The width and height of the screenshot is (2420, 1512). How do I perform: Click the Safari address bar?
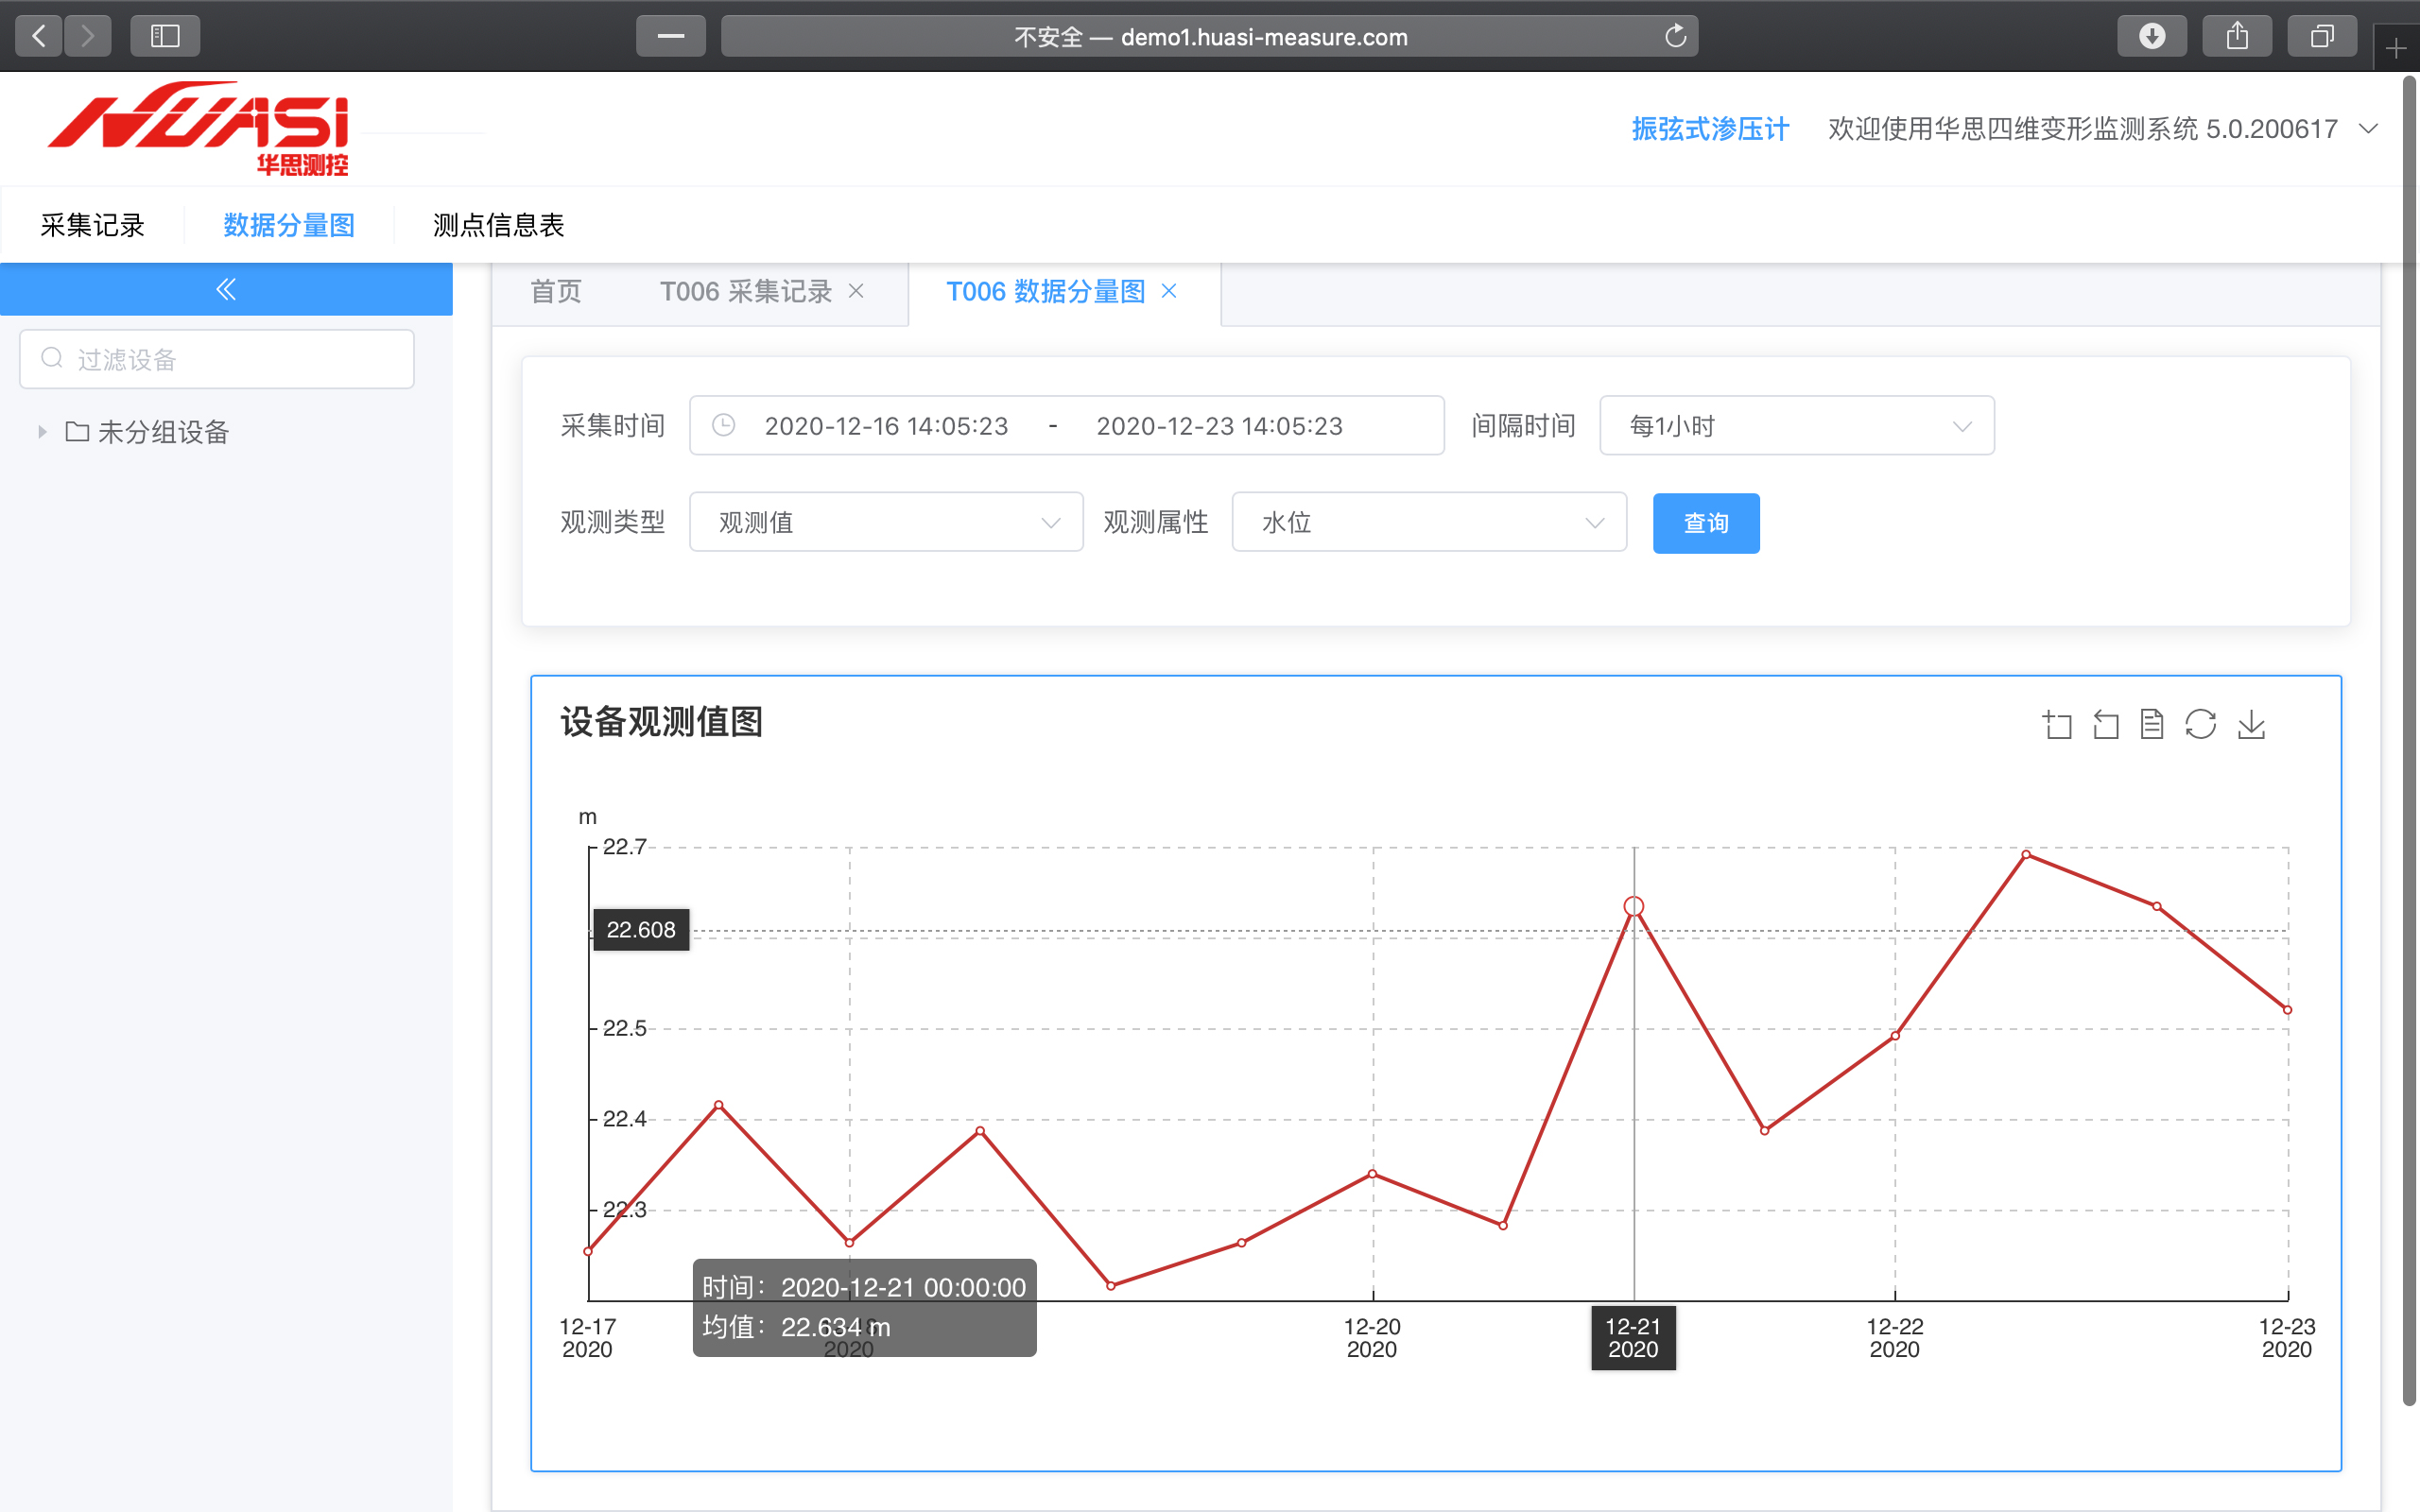point(1209,36)
